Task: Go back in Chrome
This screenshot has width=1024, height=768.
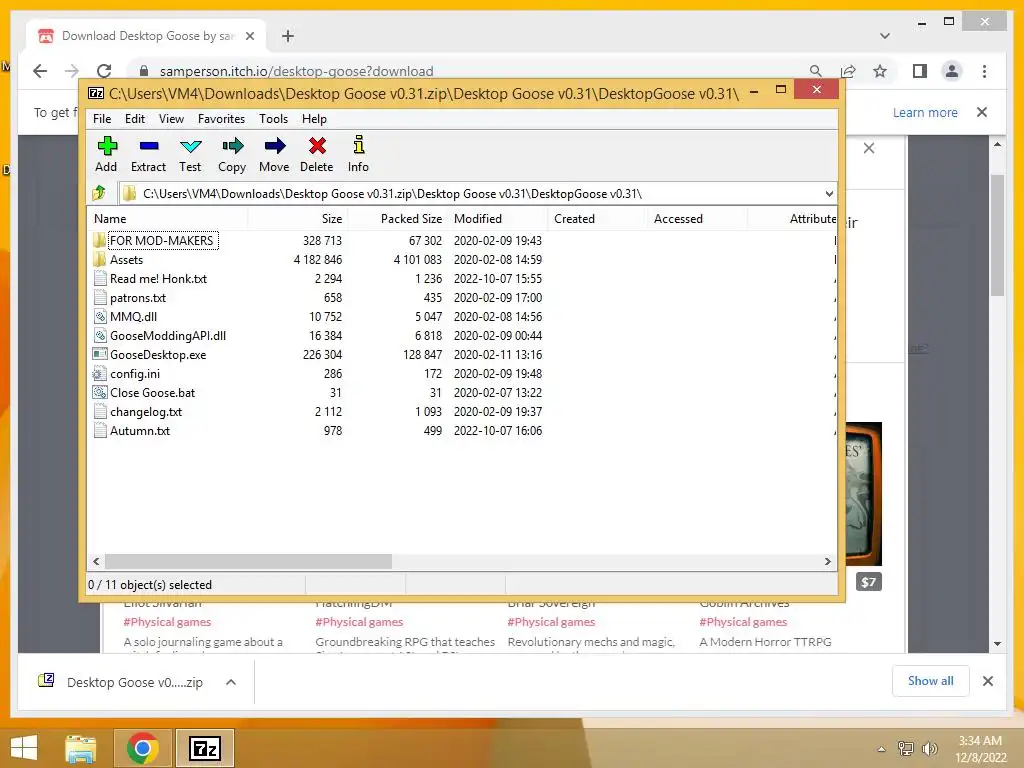Action: pos(40,71)
